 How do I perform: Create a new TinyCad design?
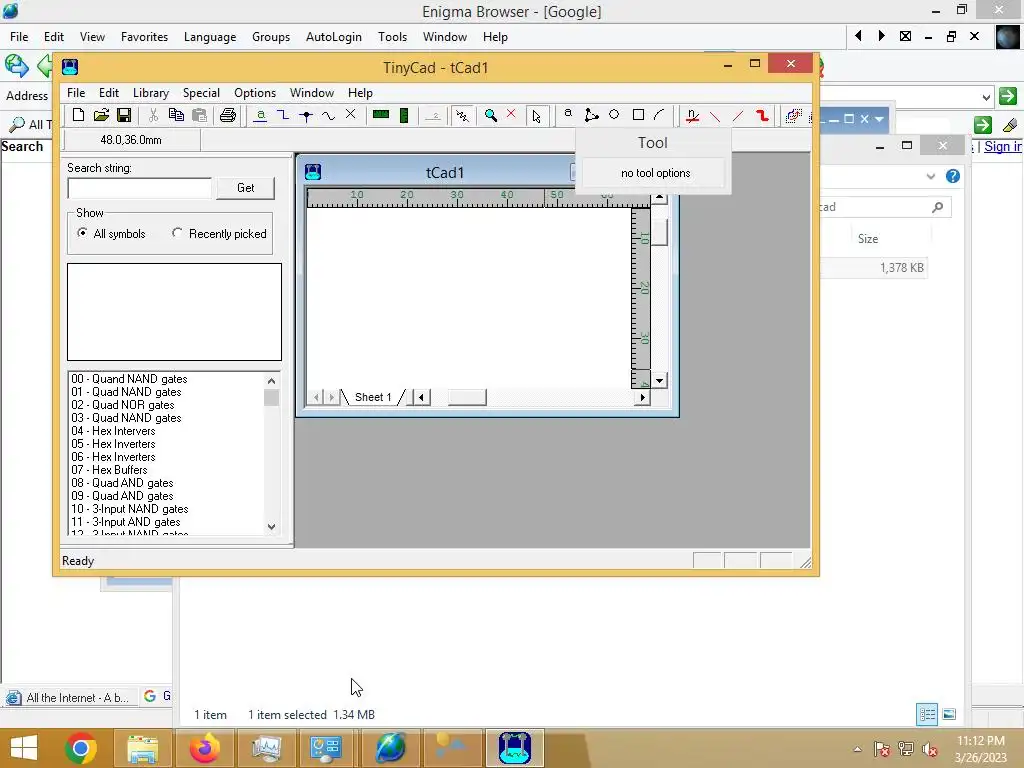(78, 116)
